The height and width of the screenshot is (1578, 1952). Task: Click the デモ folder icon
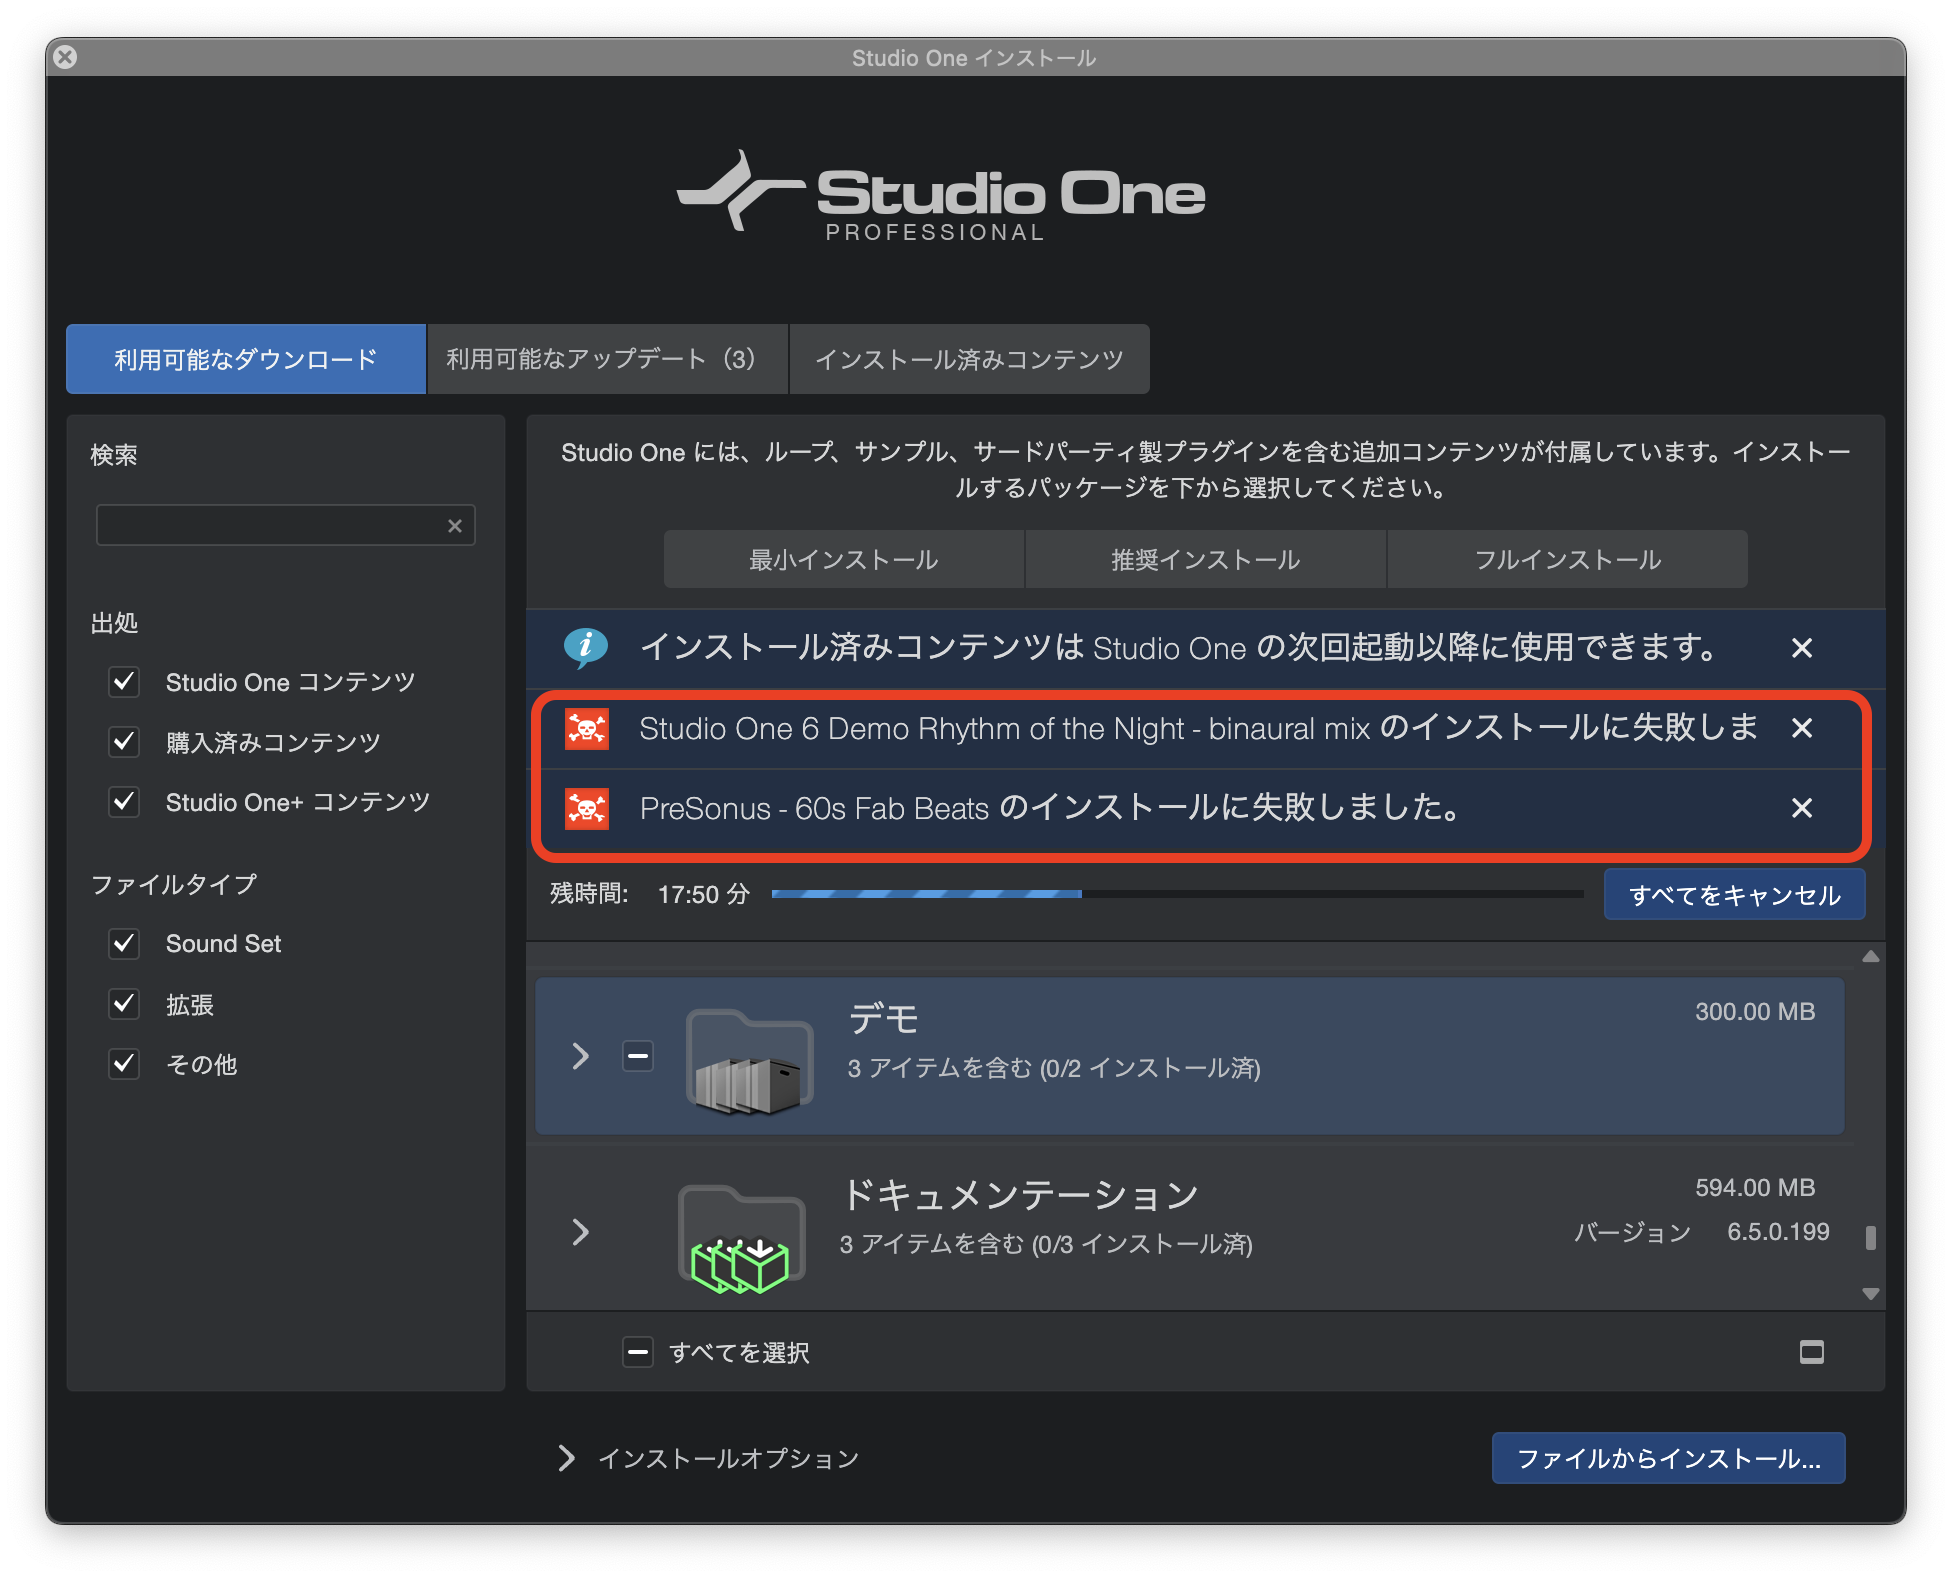coord(749,1061)
